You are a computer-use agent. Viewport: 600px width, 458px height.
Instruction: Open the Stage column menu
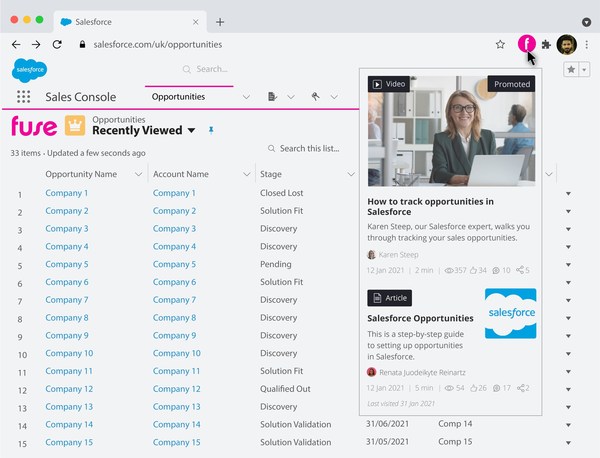click(x=351, y=174)
